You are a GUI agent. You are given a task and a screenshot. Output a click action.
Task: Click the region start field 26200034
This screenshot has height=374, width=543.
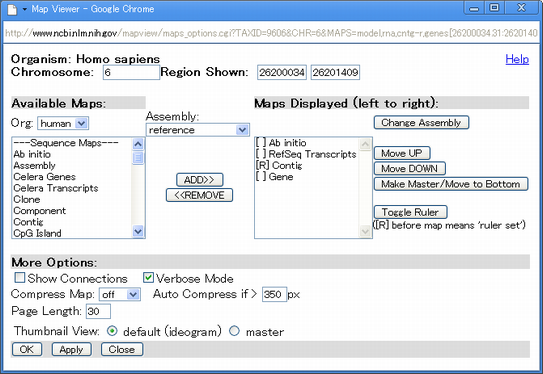[x=282, y=72]
